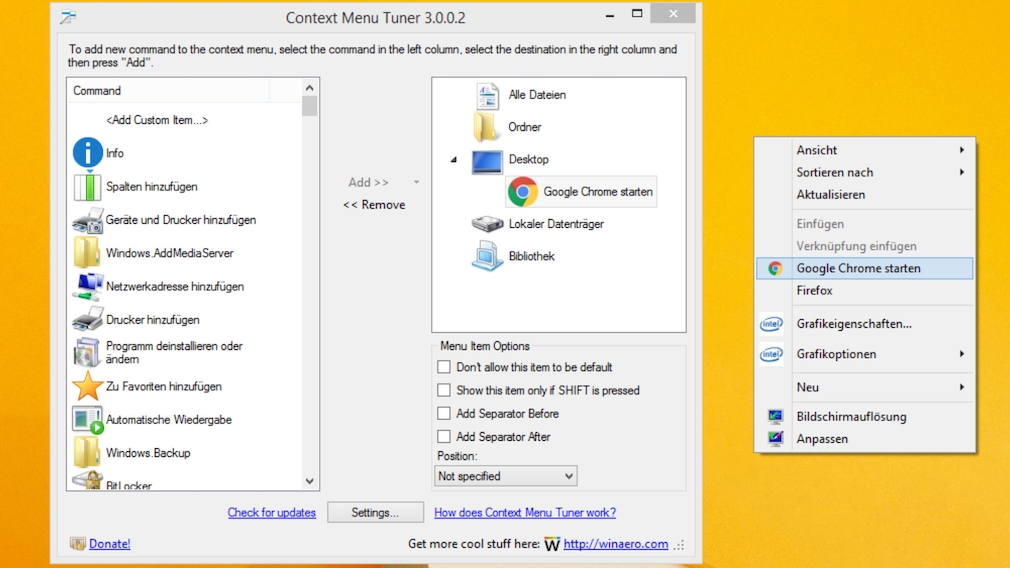Screen dimensions: 1010x568
Task: Click the Geräte und Drucker hinzufügen icon
Action: [88, 220]
